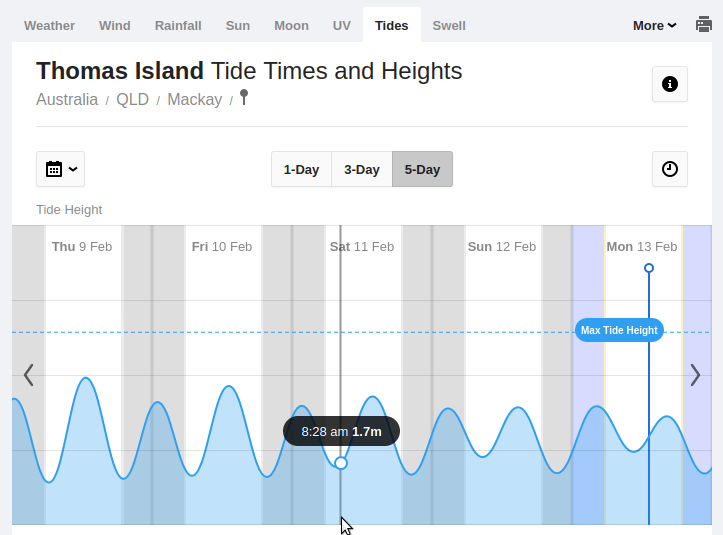Click the Australia breadcrumb link
The height and width of the screenshot is (535, 723).
coord(67,100)
